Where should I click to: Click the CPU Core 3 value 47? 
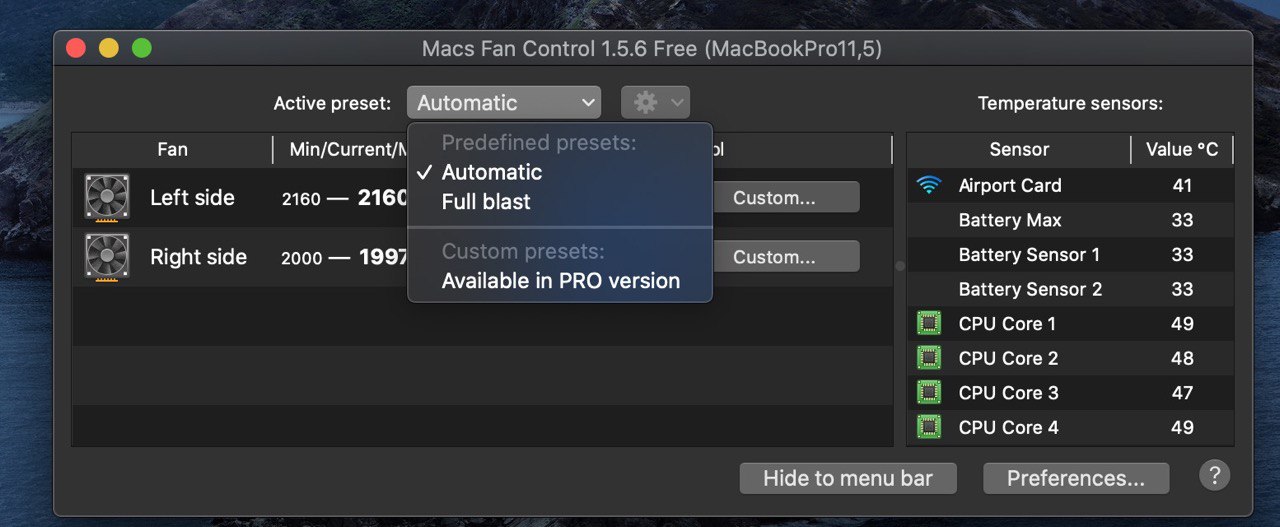coord(1182,392)
